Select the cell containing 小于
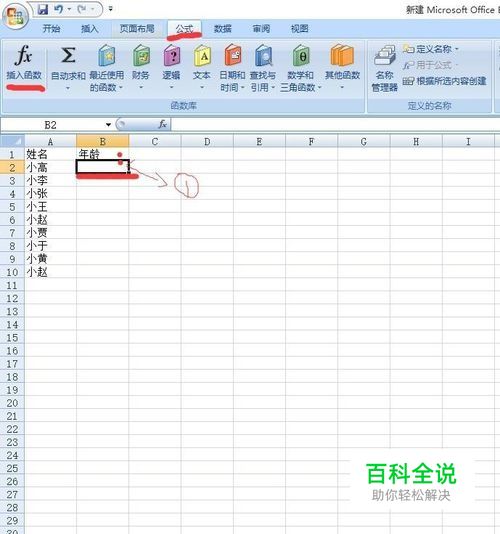Screen dimensions: 500x534 [x=50, y=246]
